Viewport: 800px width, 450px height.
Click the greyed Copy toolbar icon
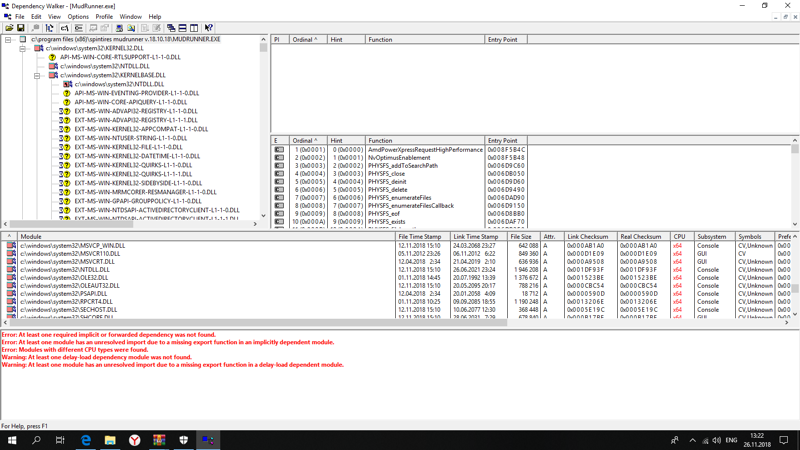[x=35, y=28]
